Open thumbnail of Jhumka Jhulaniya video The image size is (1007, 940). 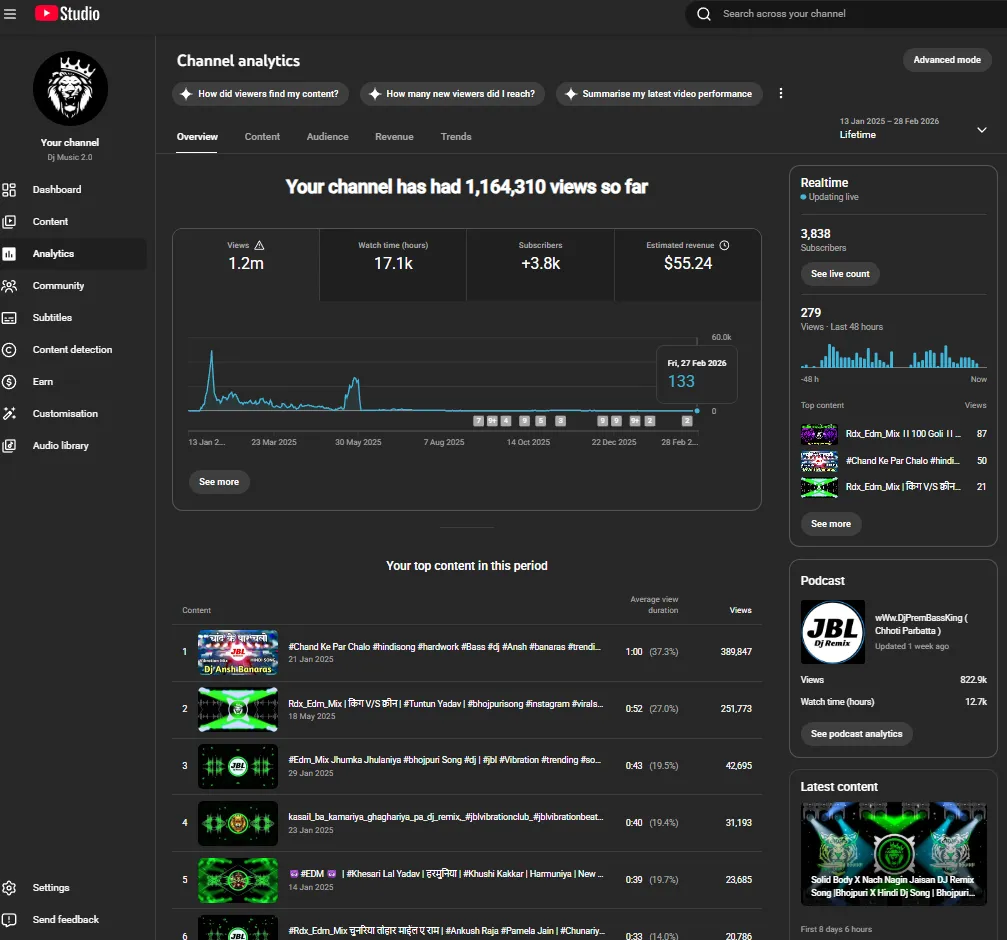click(x=238, y=767)
